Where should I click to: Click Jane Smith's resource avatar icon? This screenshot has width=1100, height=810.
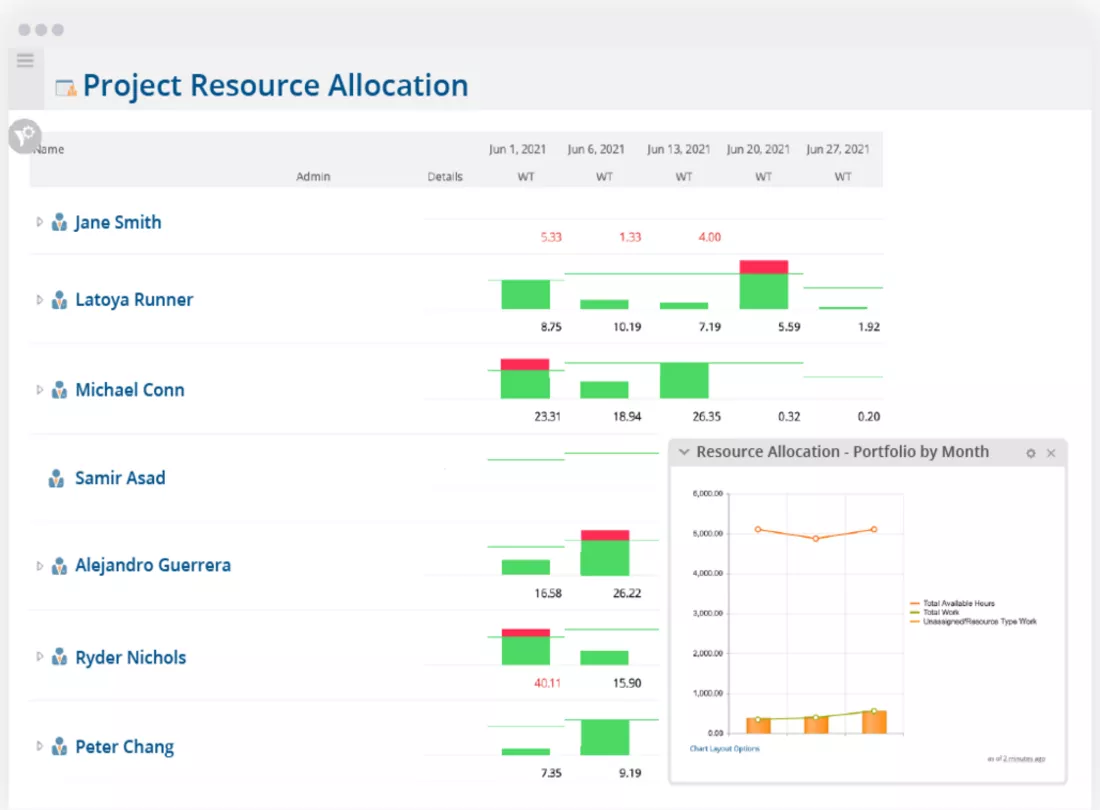(x=60, y=222)
